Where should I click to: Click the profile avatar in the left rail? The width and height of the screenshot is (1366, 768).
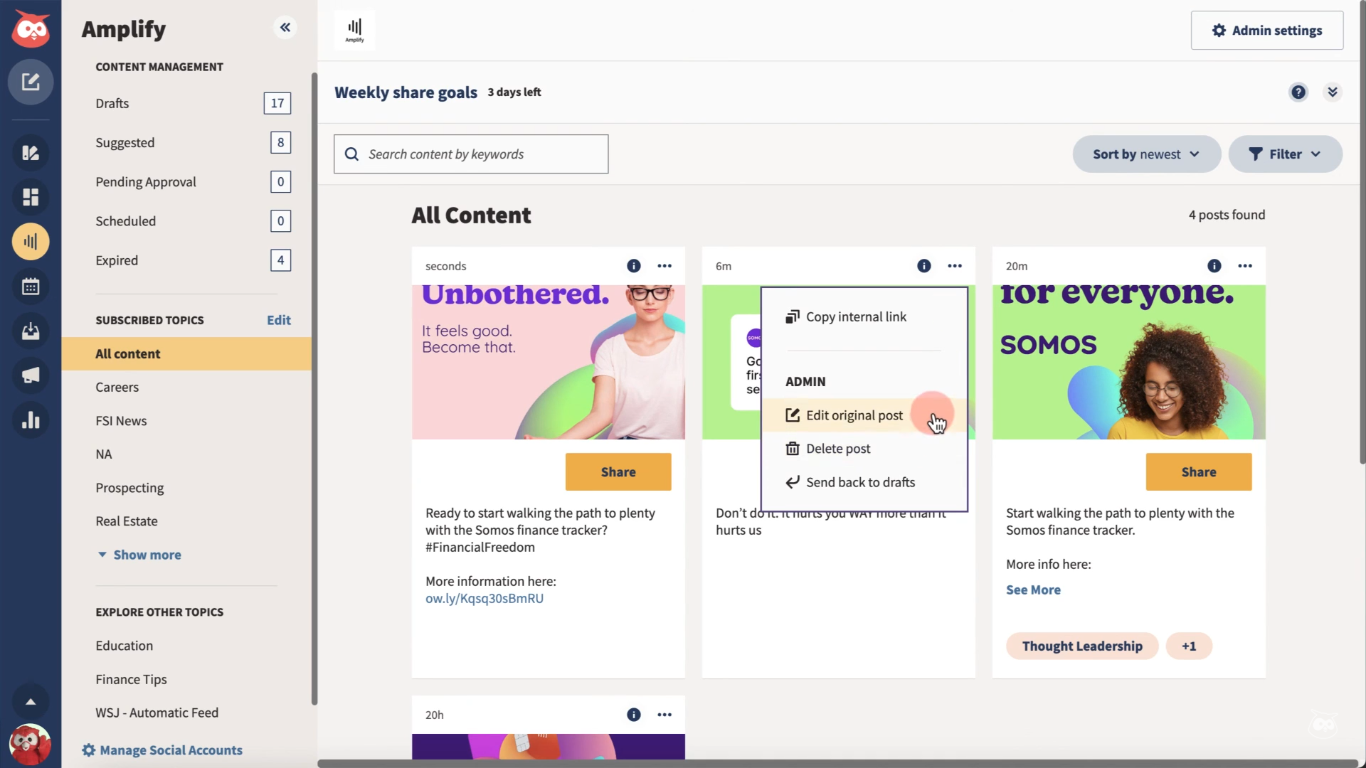pyautogui.click(x=30, y=744)
